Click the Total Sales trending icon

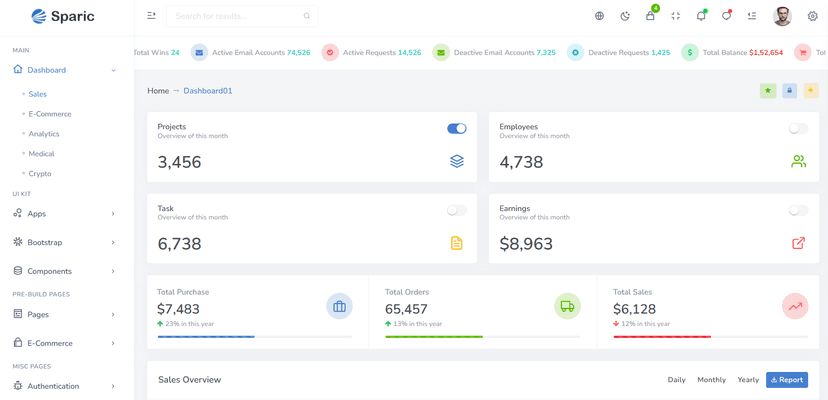click(x=795, y=306)
